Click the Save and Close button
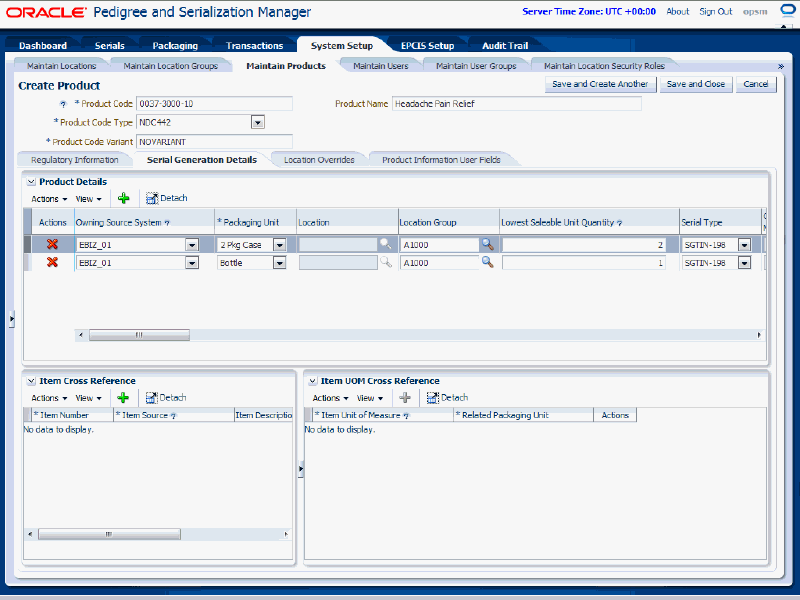 pos(696,84)
